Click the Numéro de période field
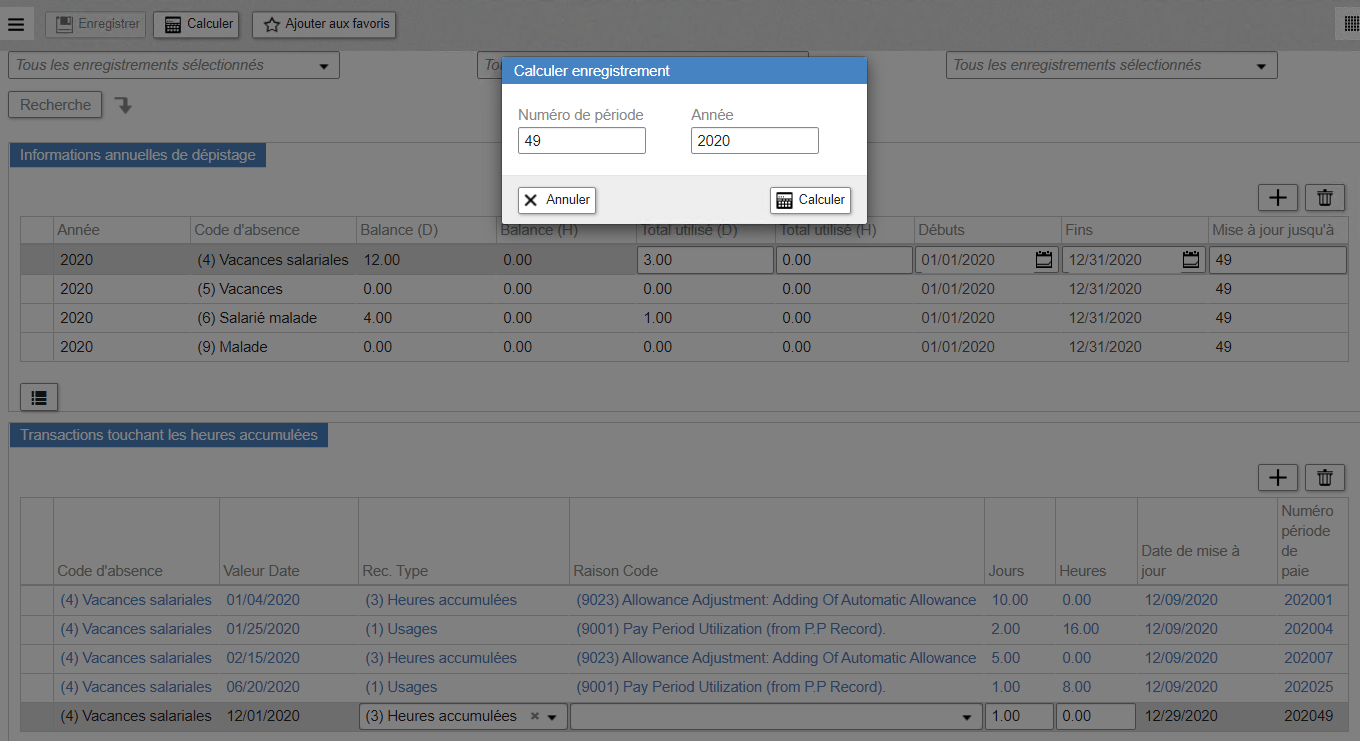 pos(581,141)
